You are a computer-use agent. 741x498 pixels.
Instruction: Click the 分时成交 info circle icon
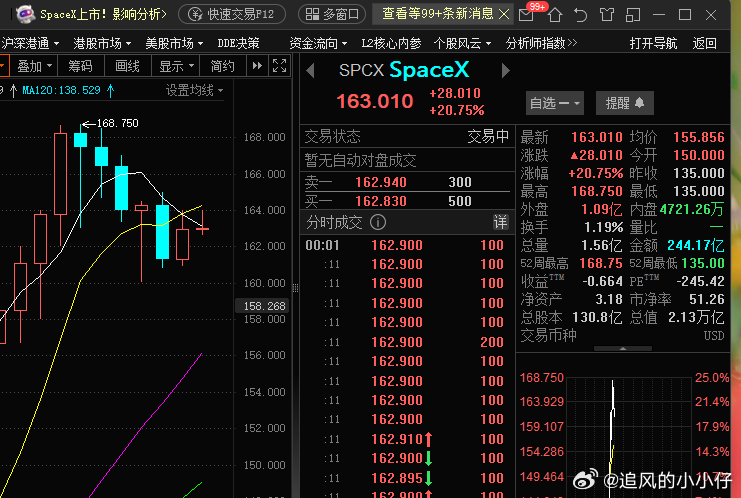378,222
